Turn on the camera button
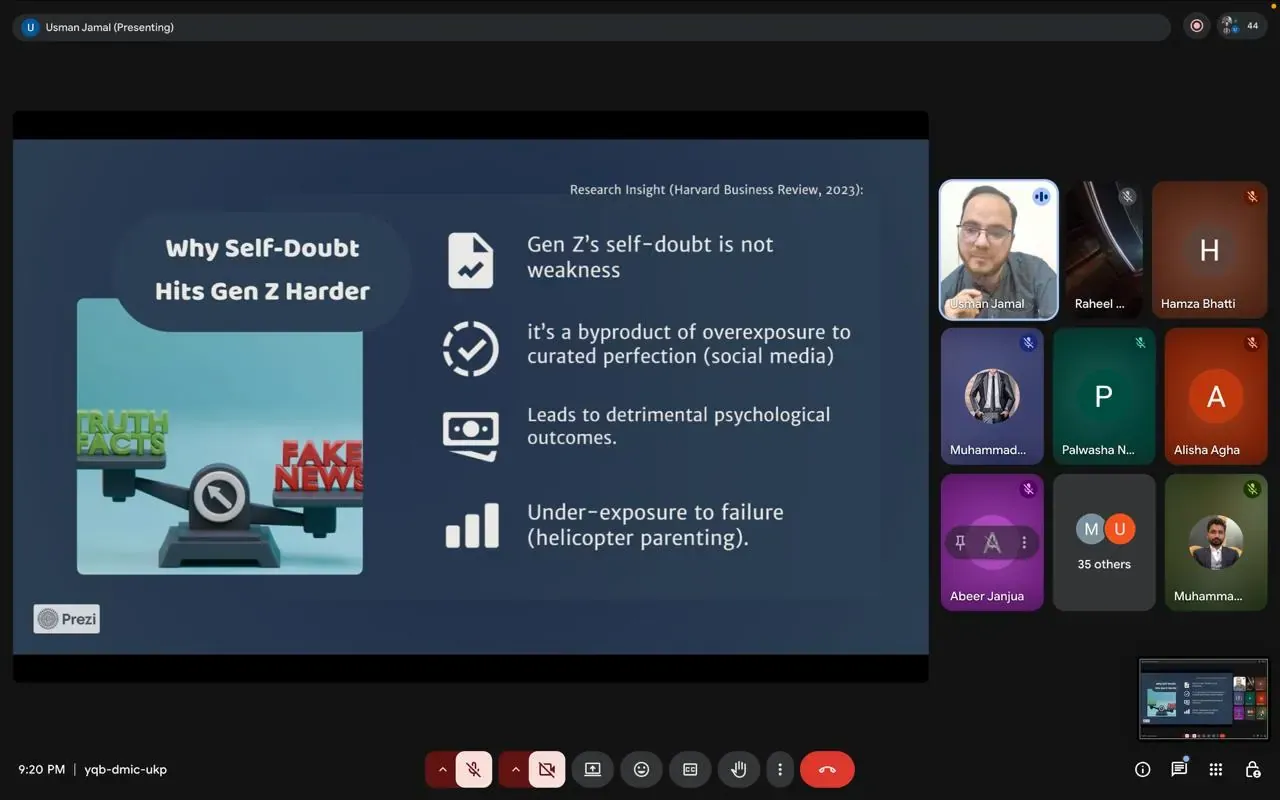 [x=547, y=769]
